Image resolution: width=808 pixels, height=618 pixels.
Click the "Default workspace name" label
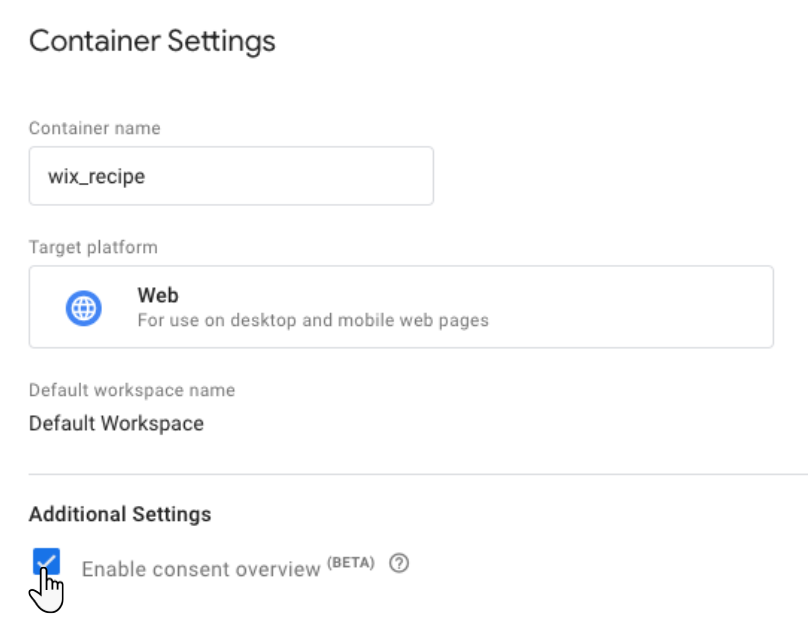(x=132, y=390)
